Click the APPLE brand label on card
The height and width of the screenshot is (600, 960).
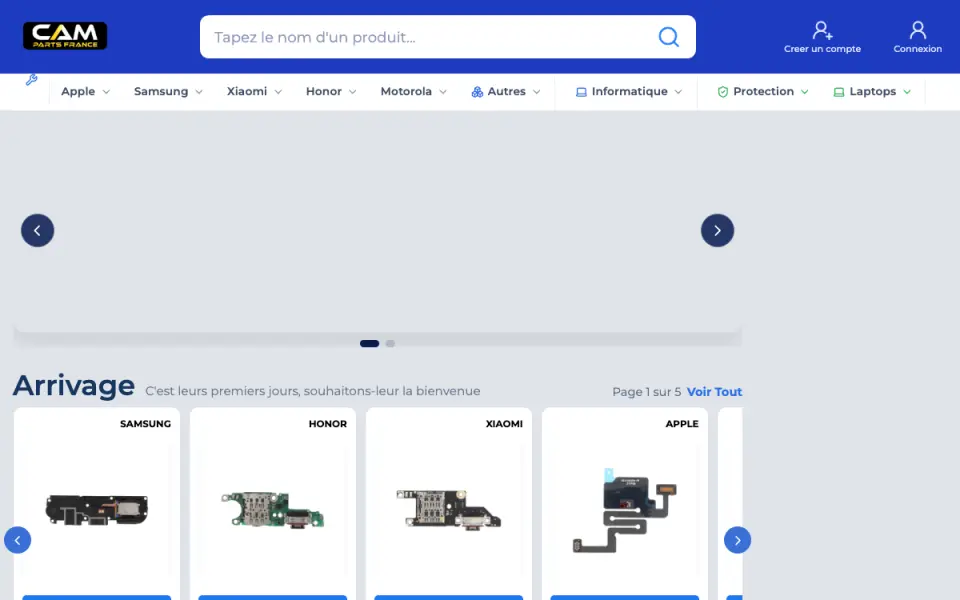pos(682,424)
